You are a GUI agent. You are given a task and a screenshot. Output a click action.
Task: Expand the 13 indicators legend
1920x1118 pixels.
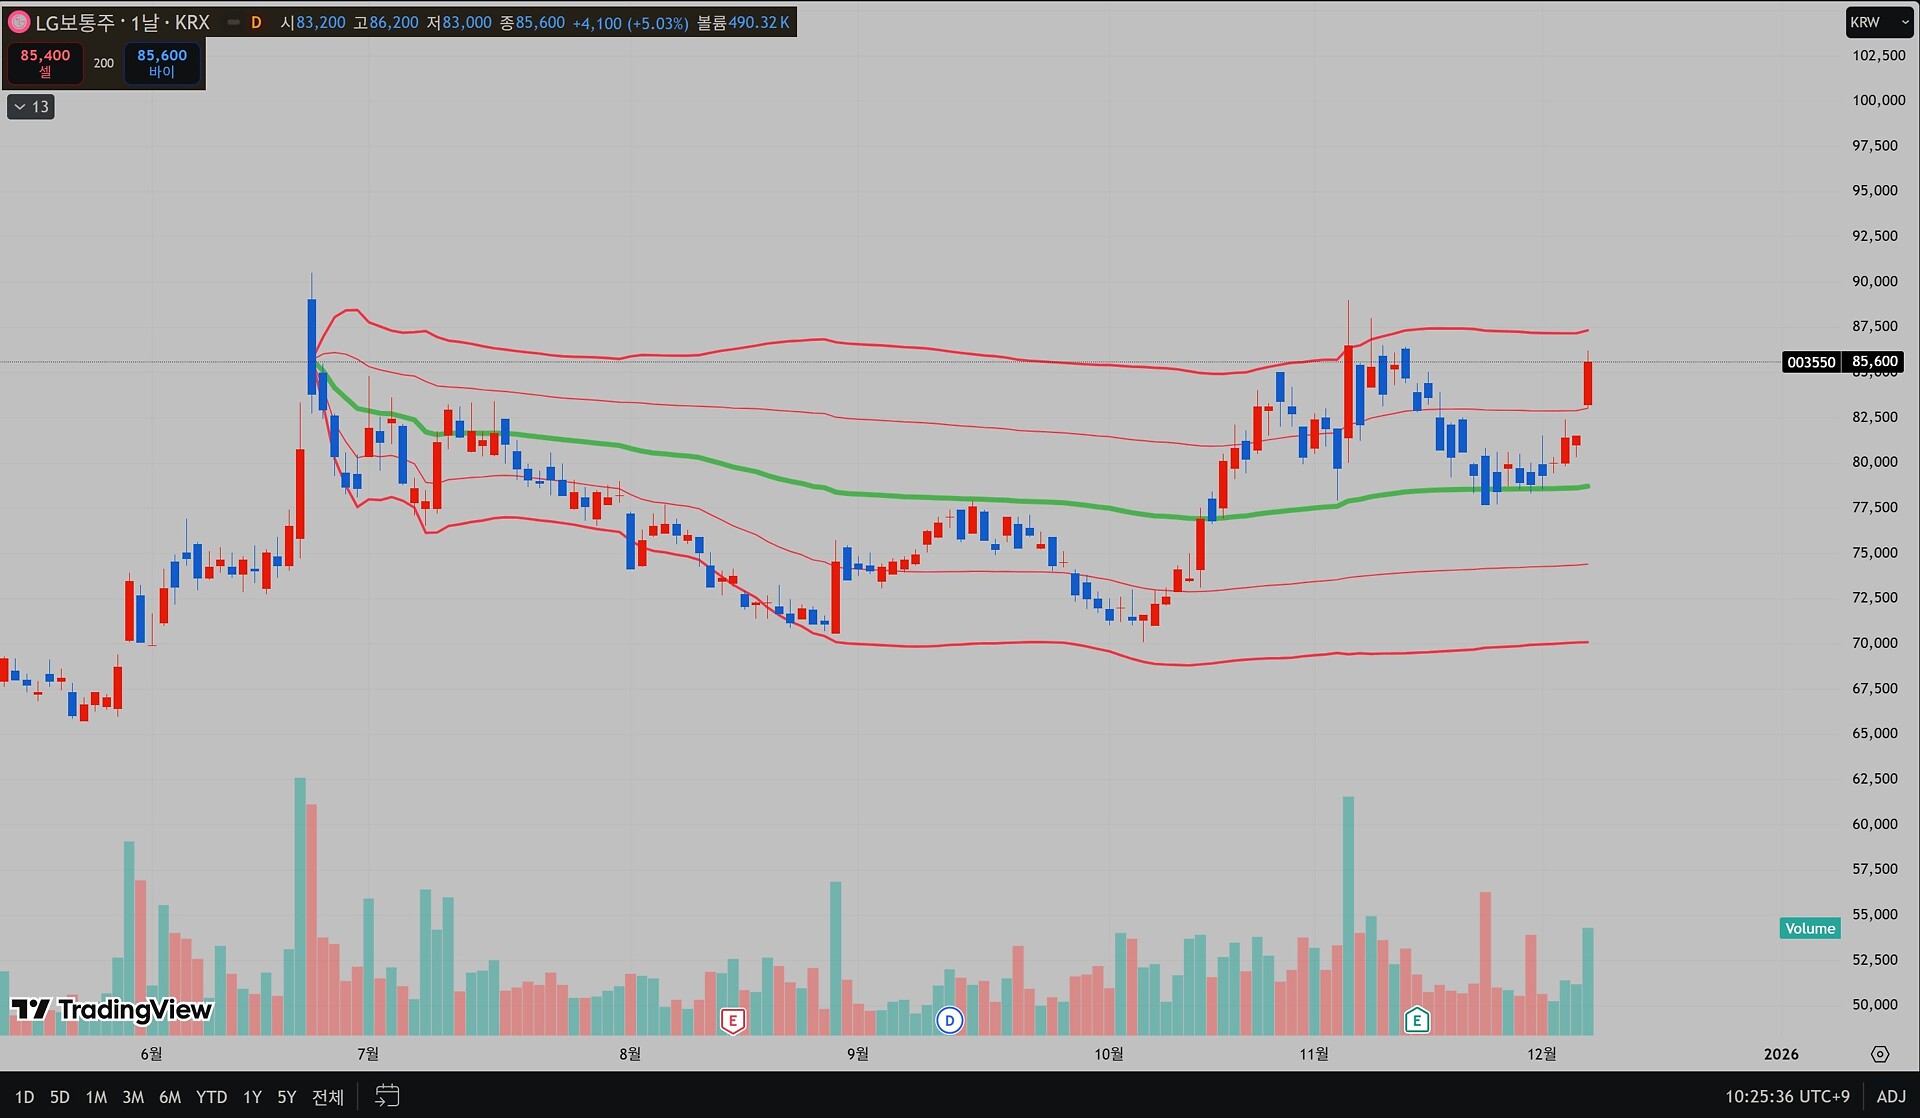pos(31,107)
